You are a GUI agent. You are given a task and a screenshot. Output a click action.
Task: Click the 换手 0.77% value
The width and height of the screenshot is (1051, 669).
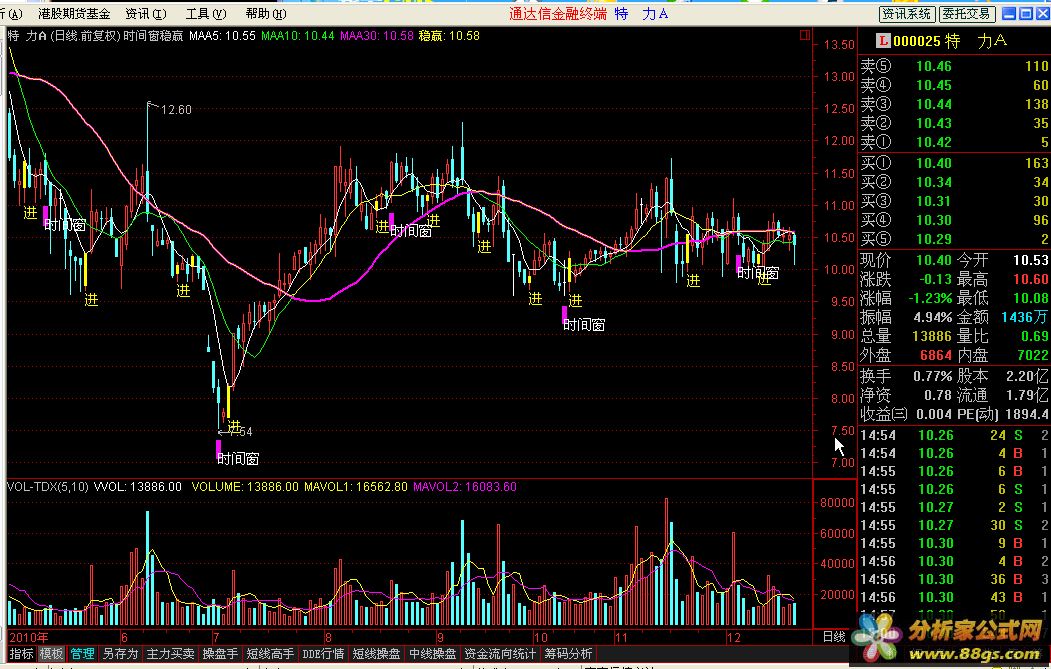pos(932,376)
